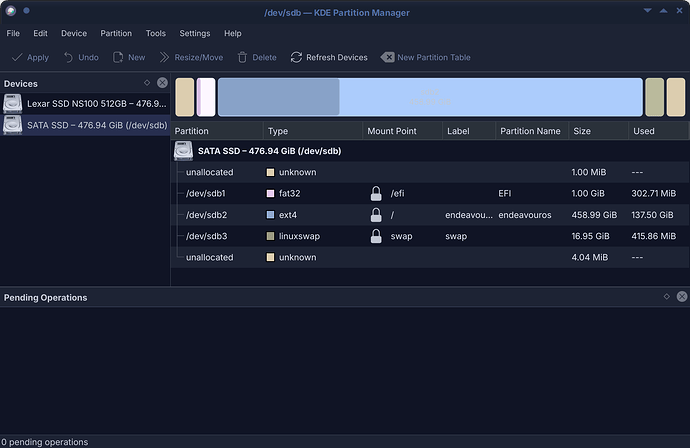
Task: Select the /dev/sdb1 partition row
Action: (430, 194)
